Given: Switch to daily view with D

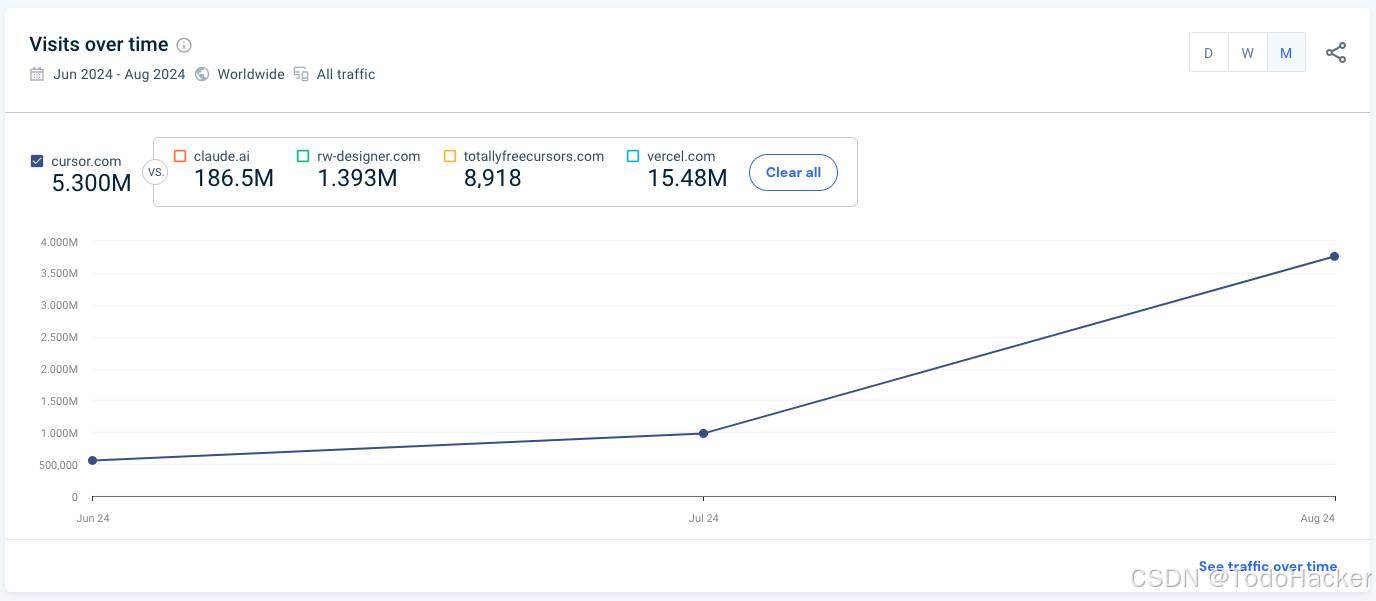Looking at the screenshot, I should pos(1208,53).
